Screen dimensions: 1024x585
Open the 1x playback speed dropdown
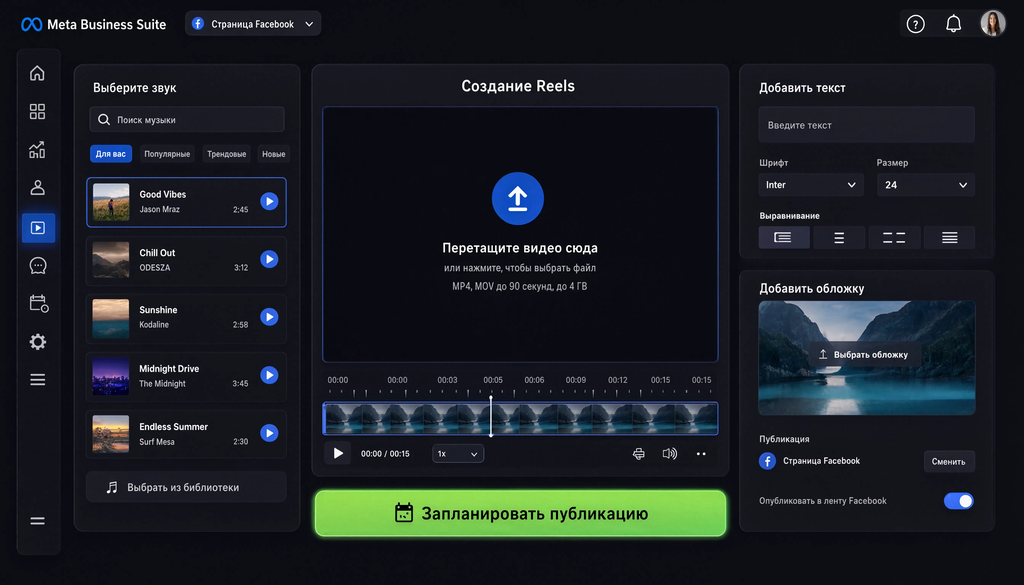[x=458, y=454]
